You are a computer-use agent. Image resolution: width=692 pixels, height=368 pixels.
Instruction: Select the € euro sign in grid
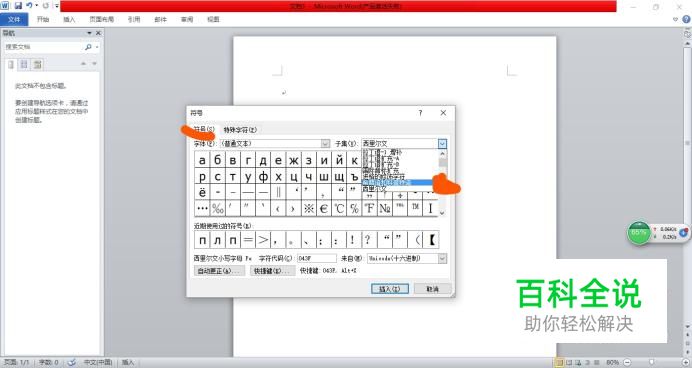324,208
